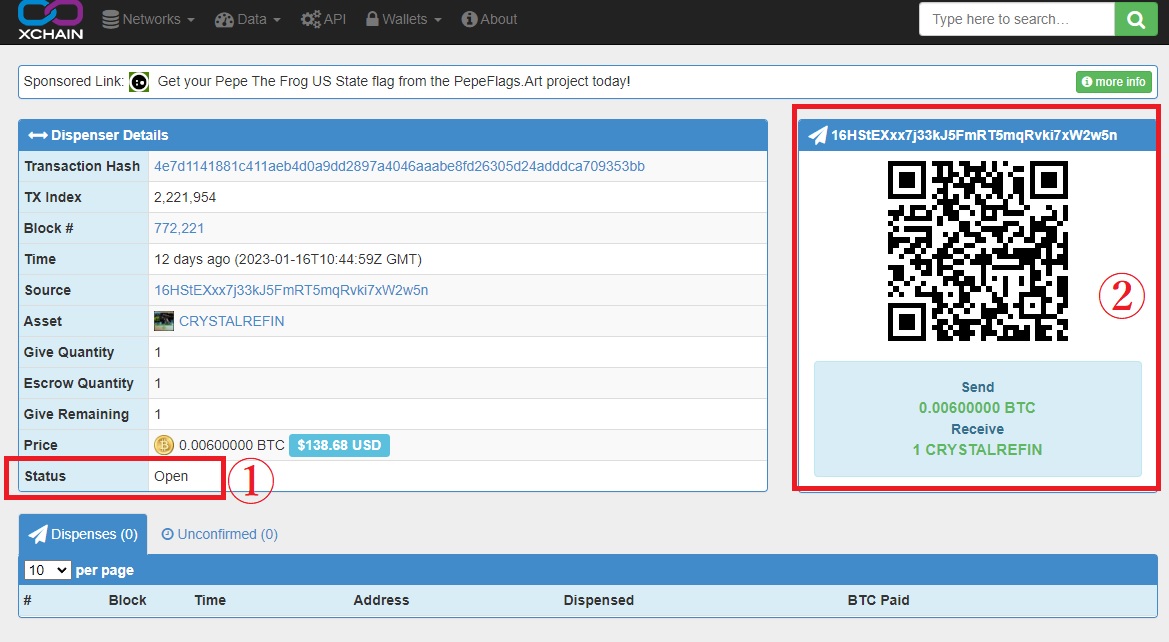Click the Status value Open
The height and width of the screenshot is (642, 1169).
(x=171, y=476)
